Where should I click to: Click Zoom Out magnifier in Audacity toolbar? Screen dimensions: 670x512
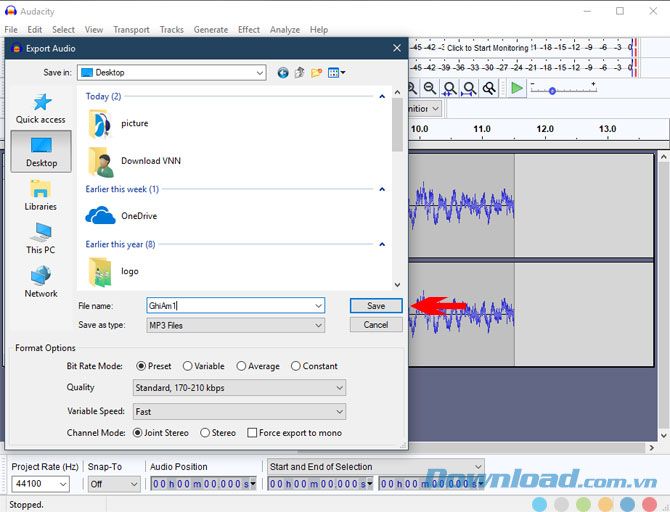click(430, 88)
